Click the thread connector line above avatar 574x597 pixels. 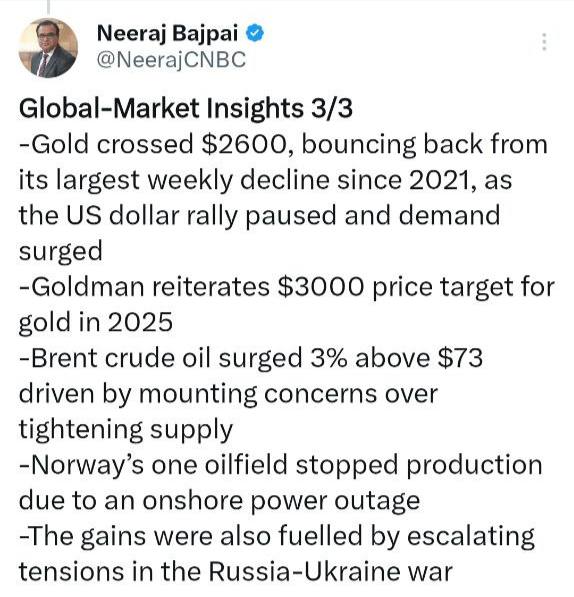pos(48,7)
